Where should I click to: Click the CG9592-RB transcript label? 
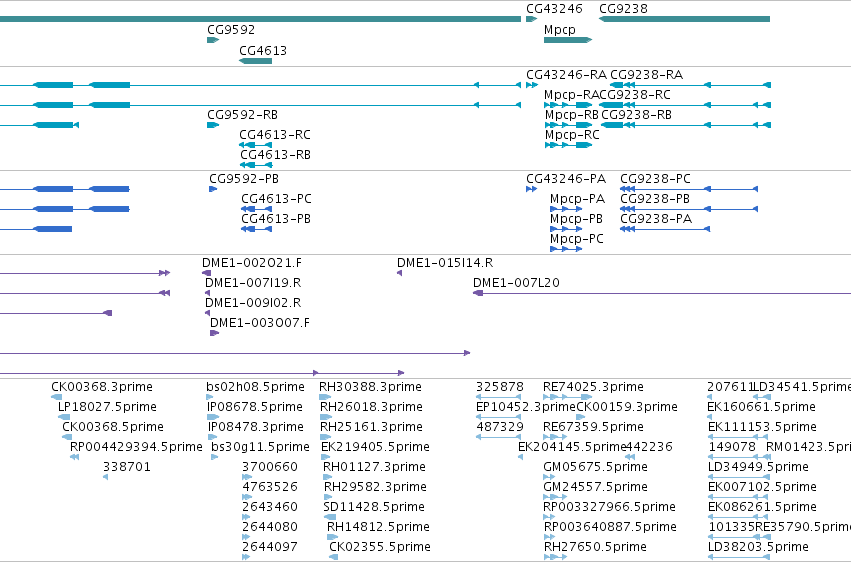pos(243,115)
